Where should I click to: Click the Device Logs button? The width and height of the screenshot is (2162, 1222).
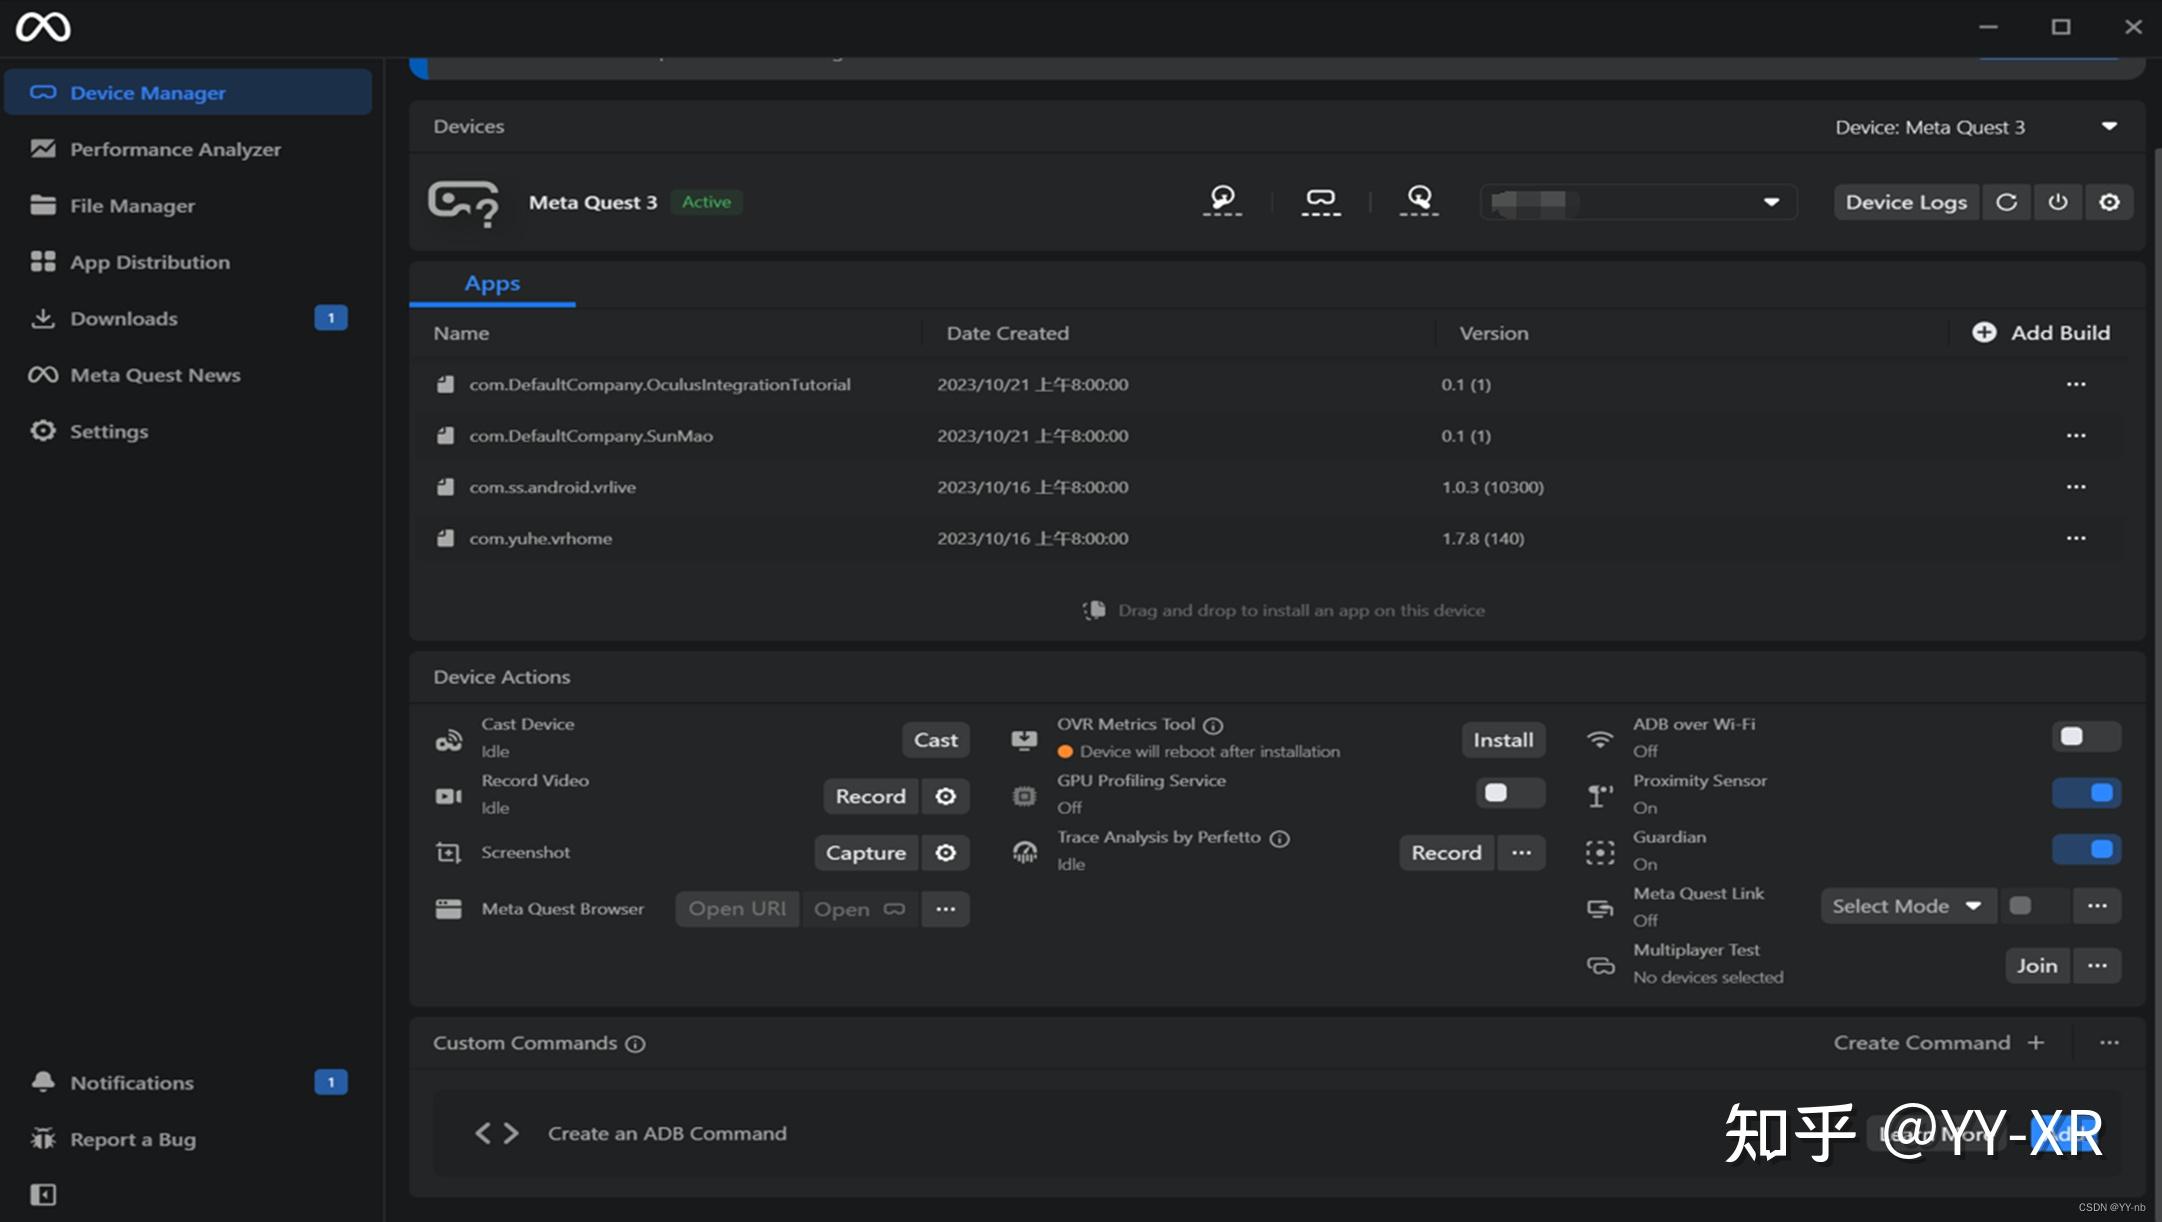click(x=1905, y=201)
